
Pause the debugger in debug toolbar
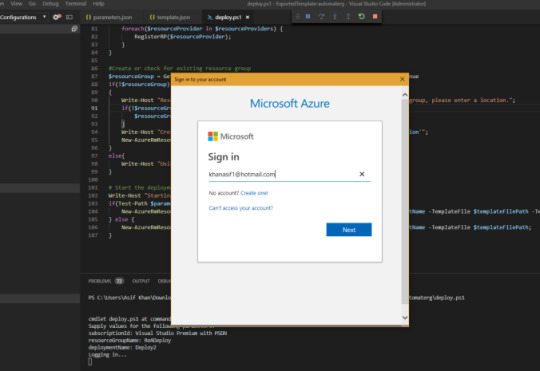(308, 16)
